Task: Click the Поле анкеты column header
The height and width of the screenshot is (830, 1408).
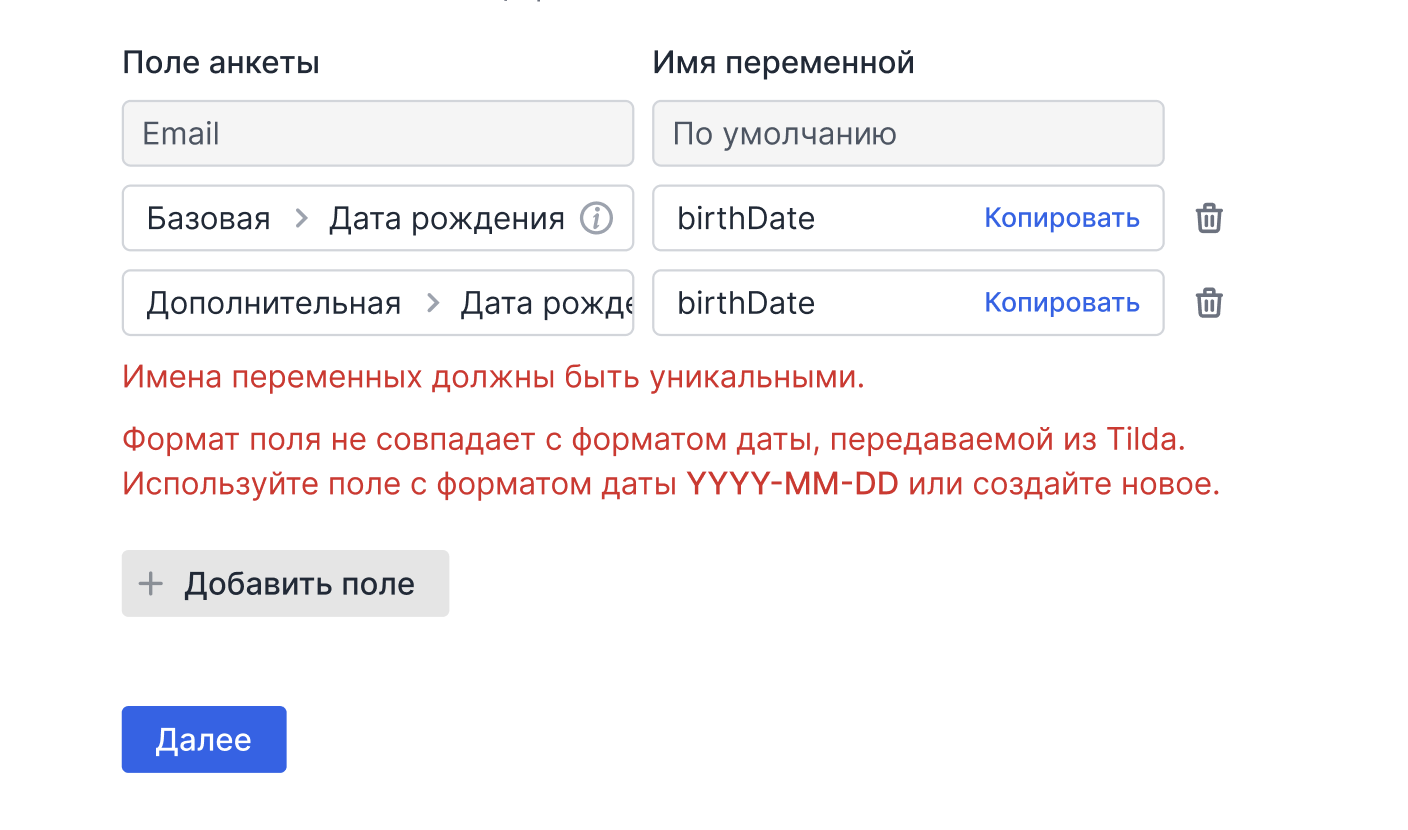Action: click(x=221, y=63)
